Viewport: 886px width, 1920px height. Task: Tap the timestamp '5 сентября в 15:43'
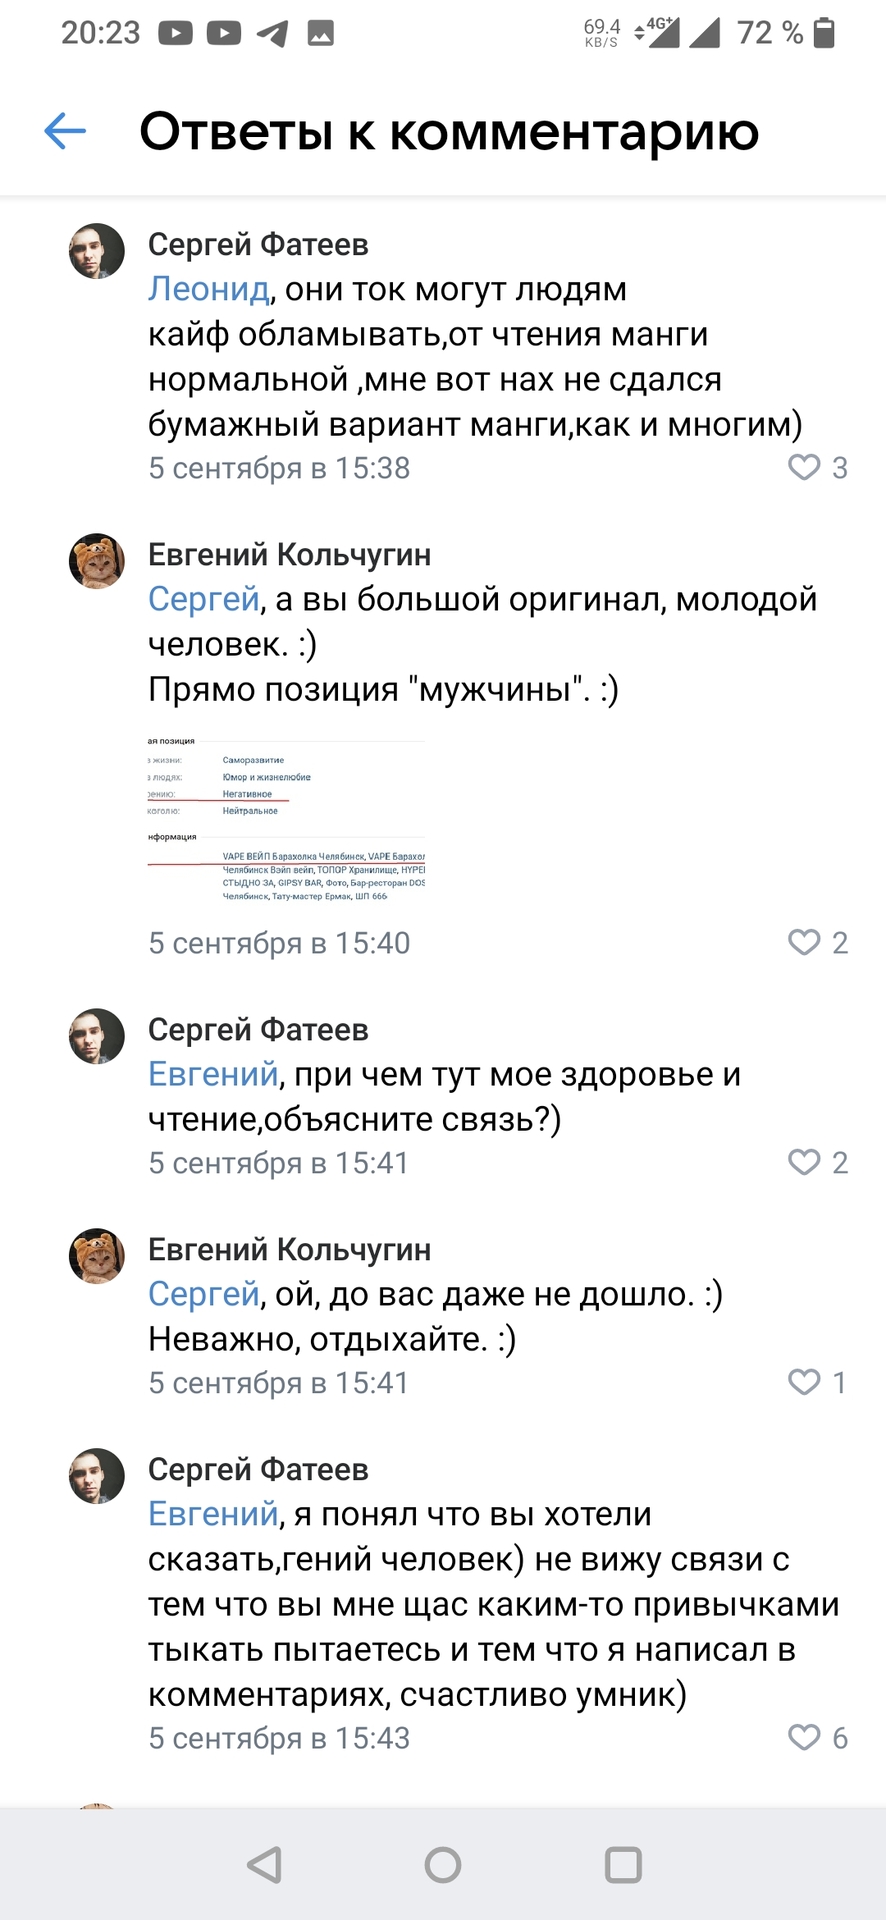(279, 1738)
